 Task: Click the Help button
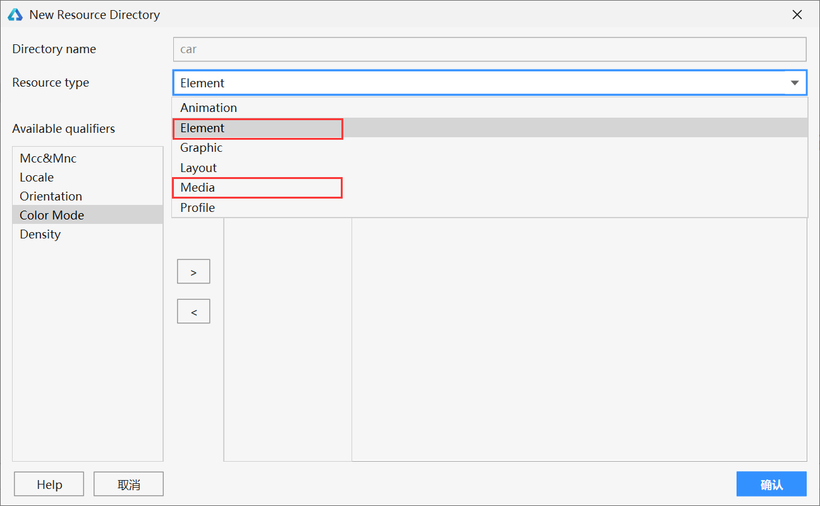(x=49, y=484)
